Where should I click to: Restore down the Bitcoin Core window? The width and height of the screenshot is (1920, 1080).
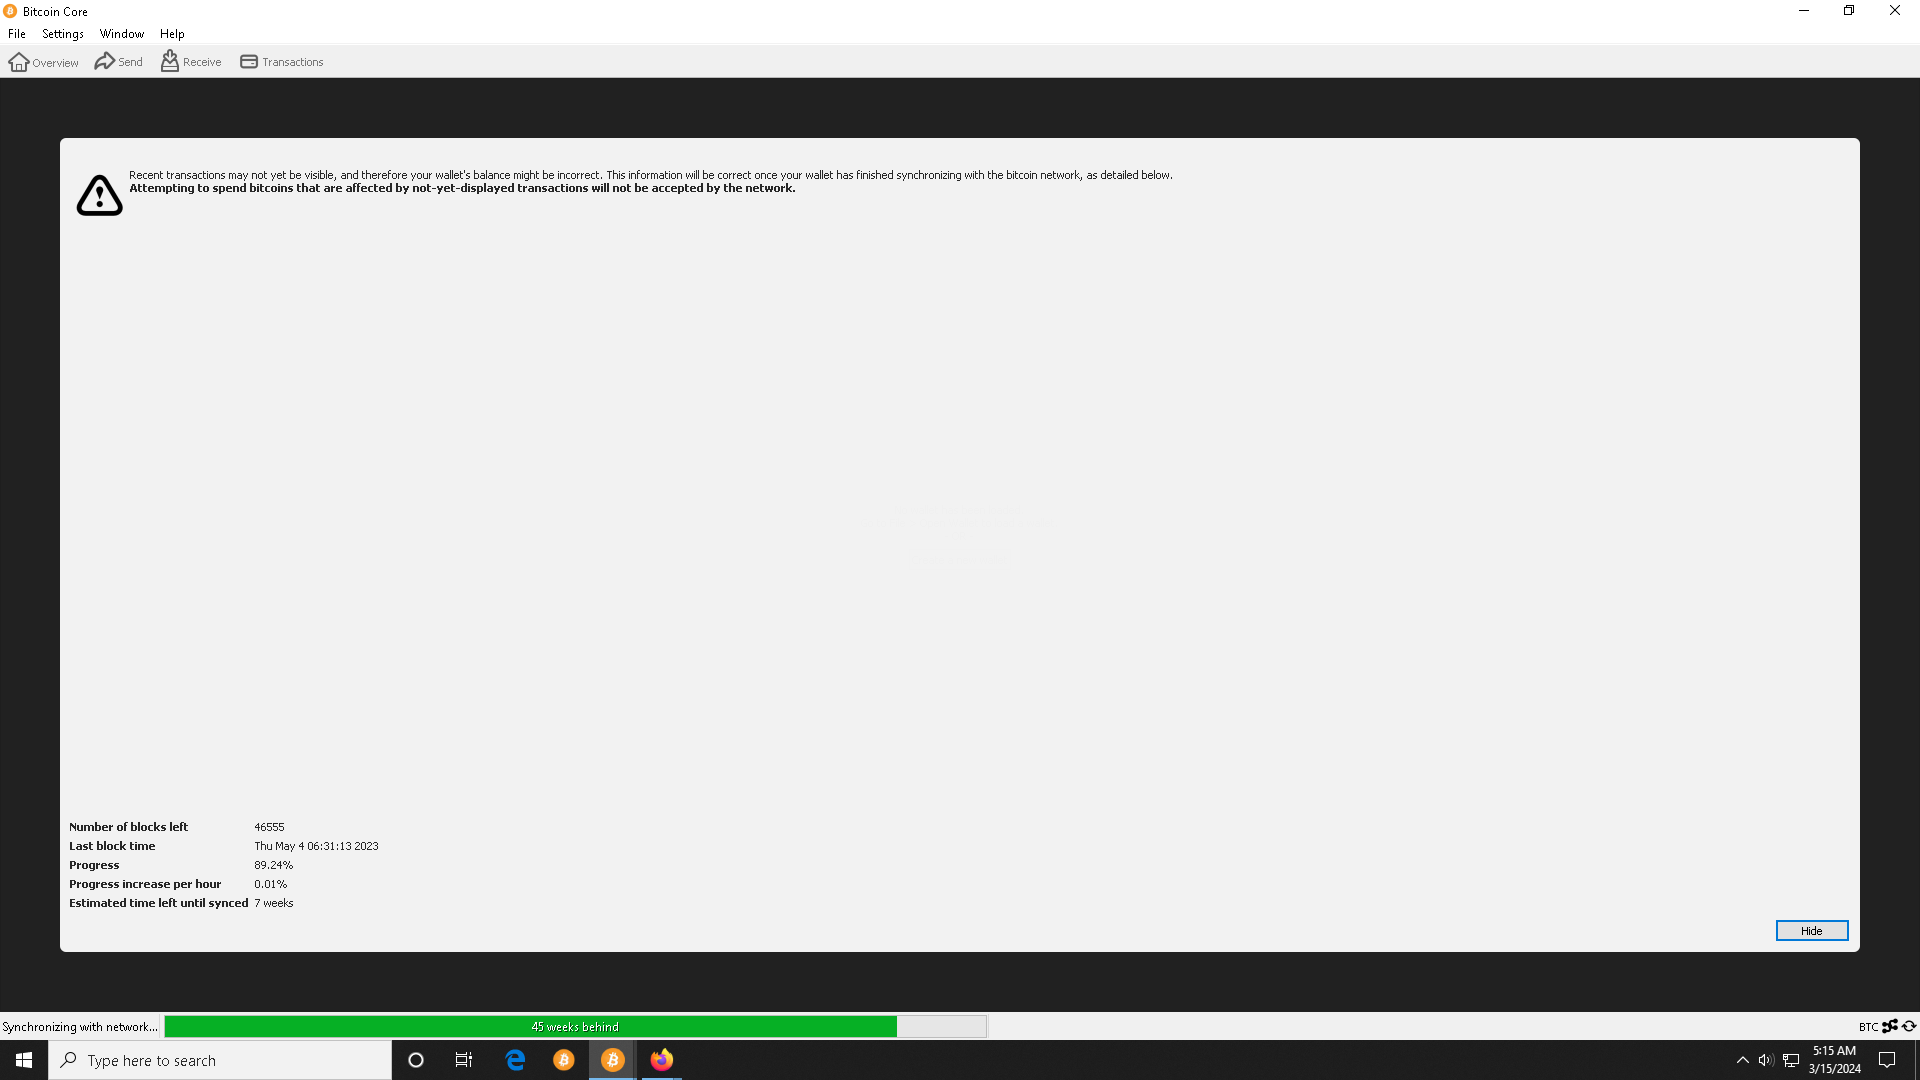[1849, 11]
